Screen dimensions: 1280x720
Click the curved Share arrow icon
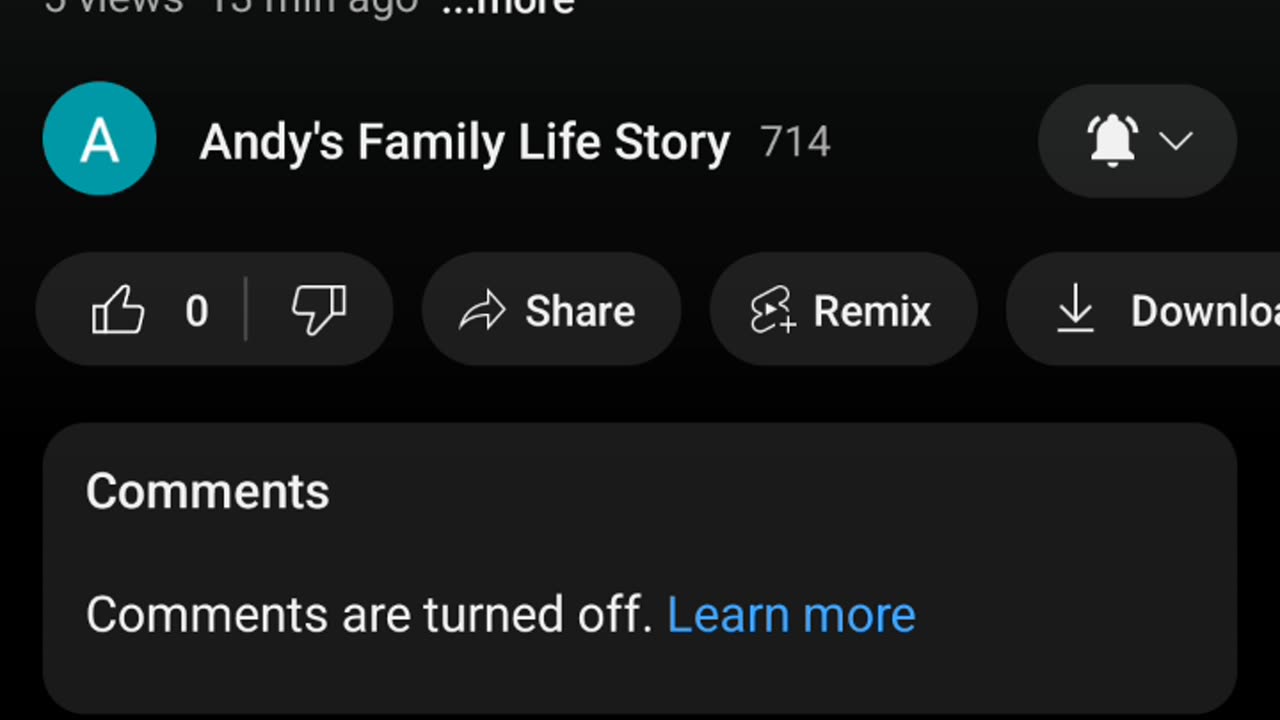pos(482,311)
